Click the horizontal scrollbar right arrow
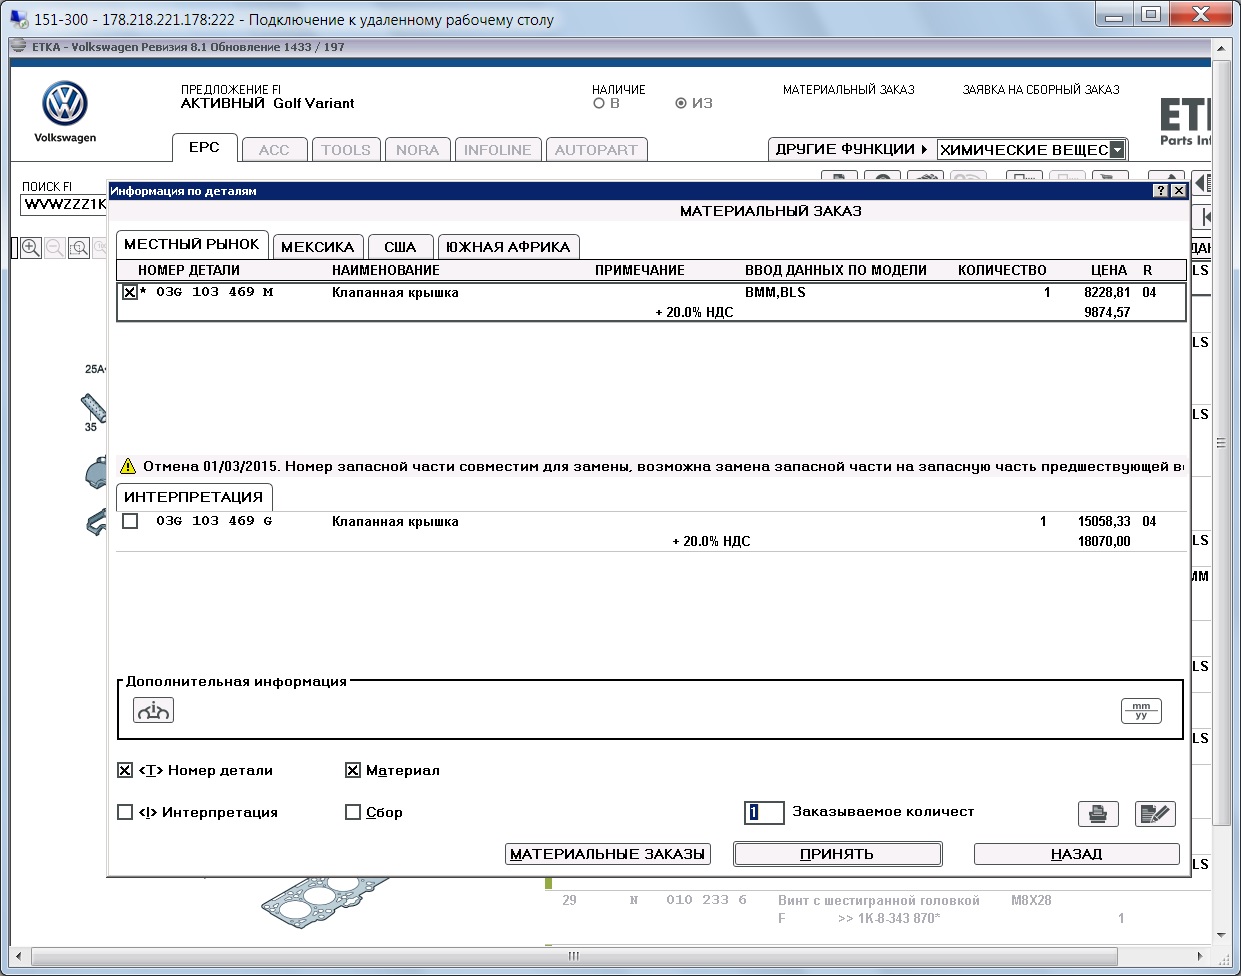The height and width of the screenshot is (976, 1241). [x=1201, y=956]
